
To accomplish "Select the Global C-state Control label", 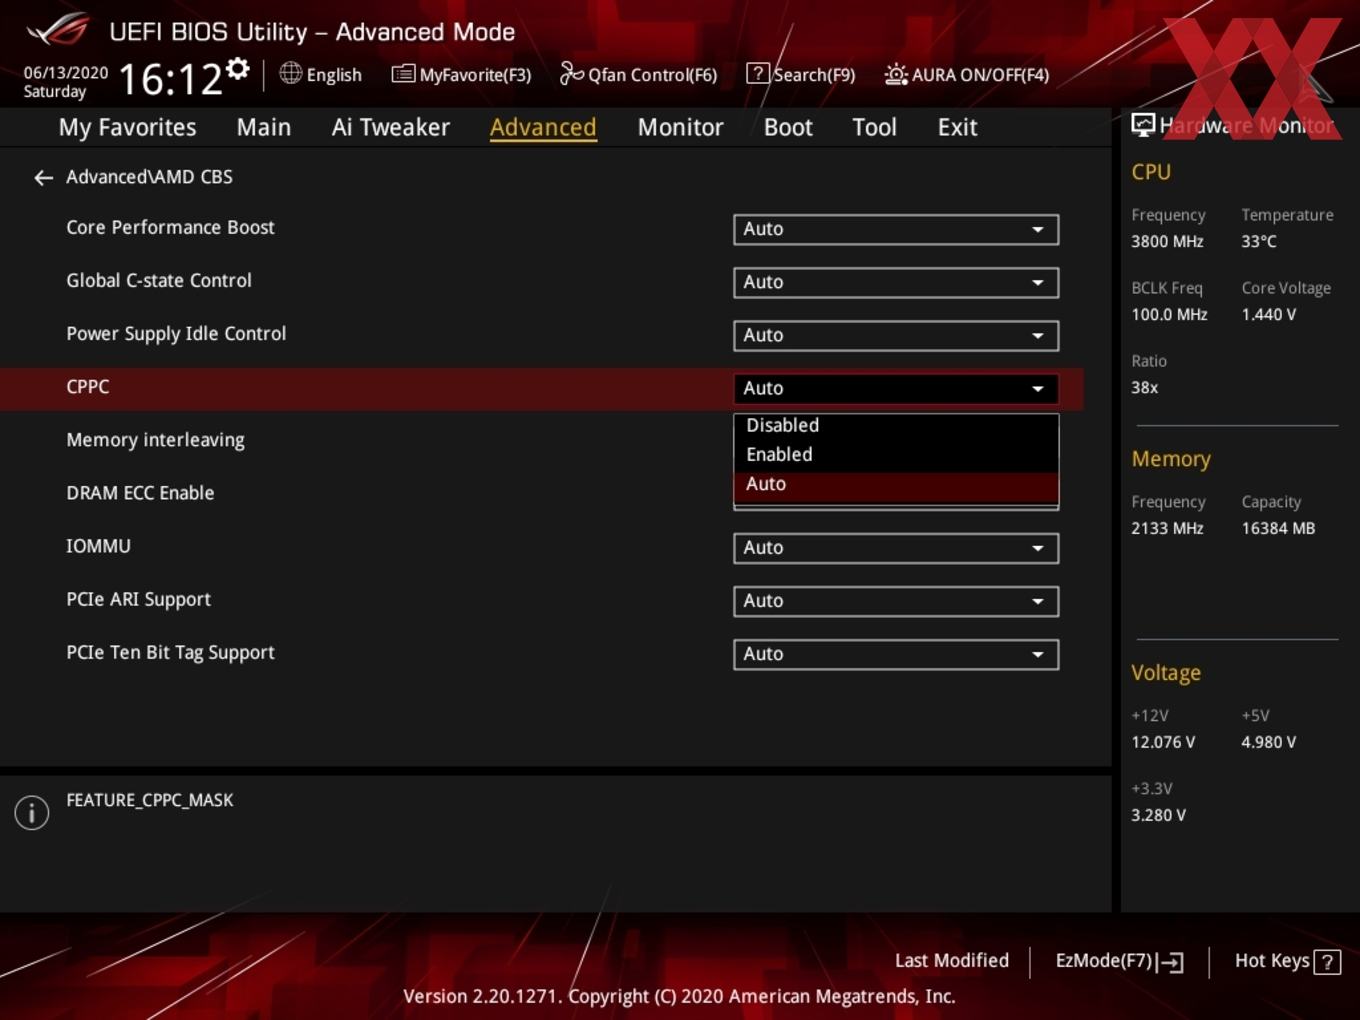I will pos(159,281).
